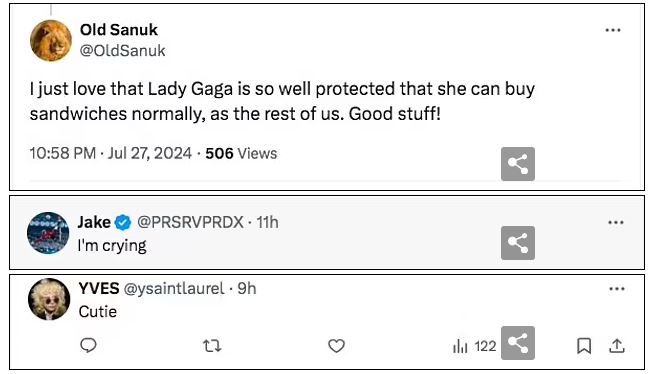Reply to YVES's tweet with the comment icon
The height and width of the screenshot is (374, 656).
coord(88,346)
